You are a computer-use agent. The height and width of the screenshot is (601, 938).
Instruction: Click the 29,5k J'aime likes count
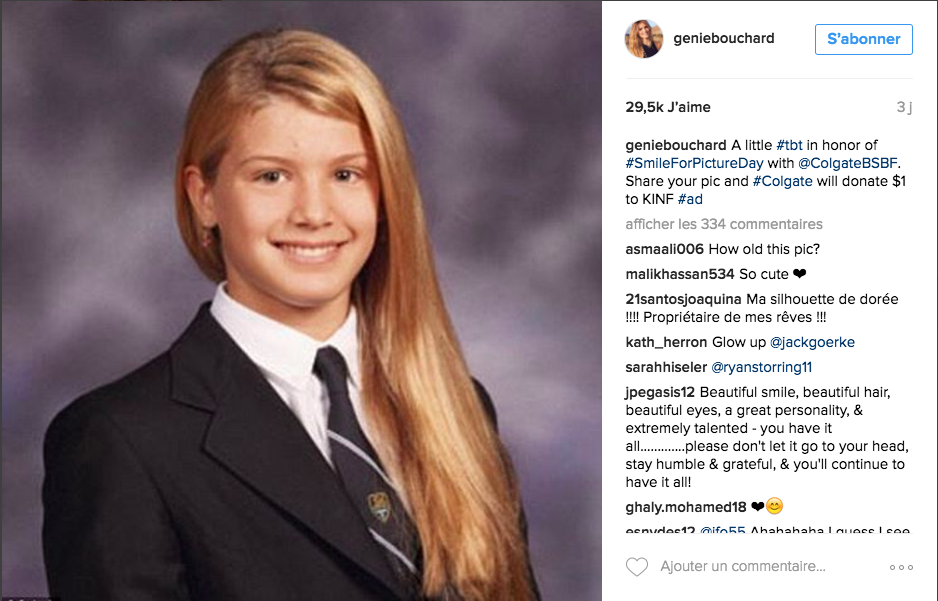pyautogui.click(x=668, y=108)
